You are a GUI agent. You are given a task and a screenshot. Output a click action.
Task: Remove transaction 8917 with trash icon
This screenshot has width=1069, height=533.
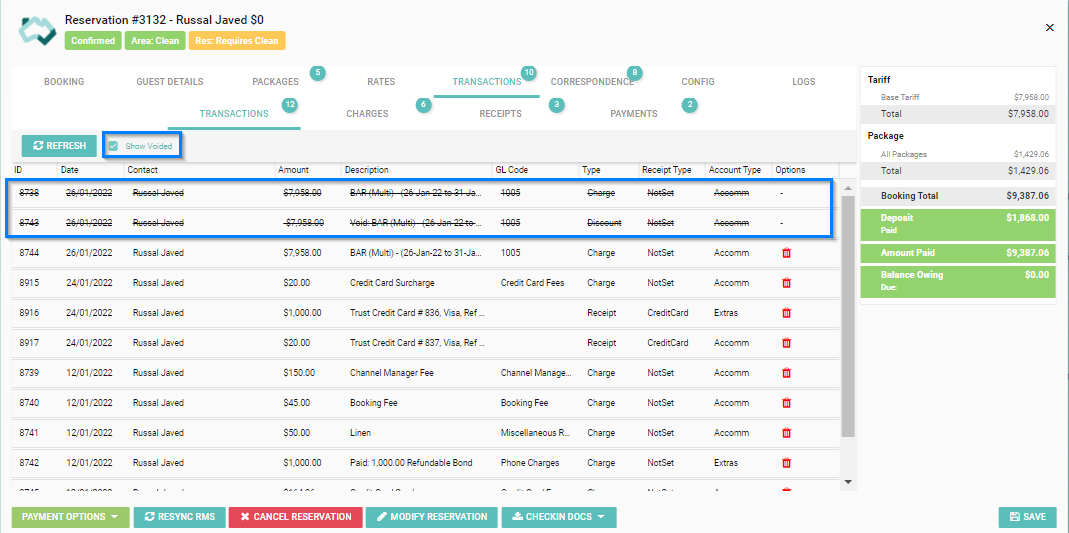tap(786, 343)
